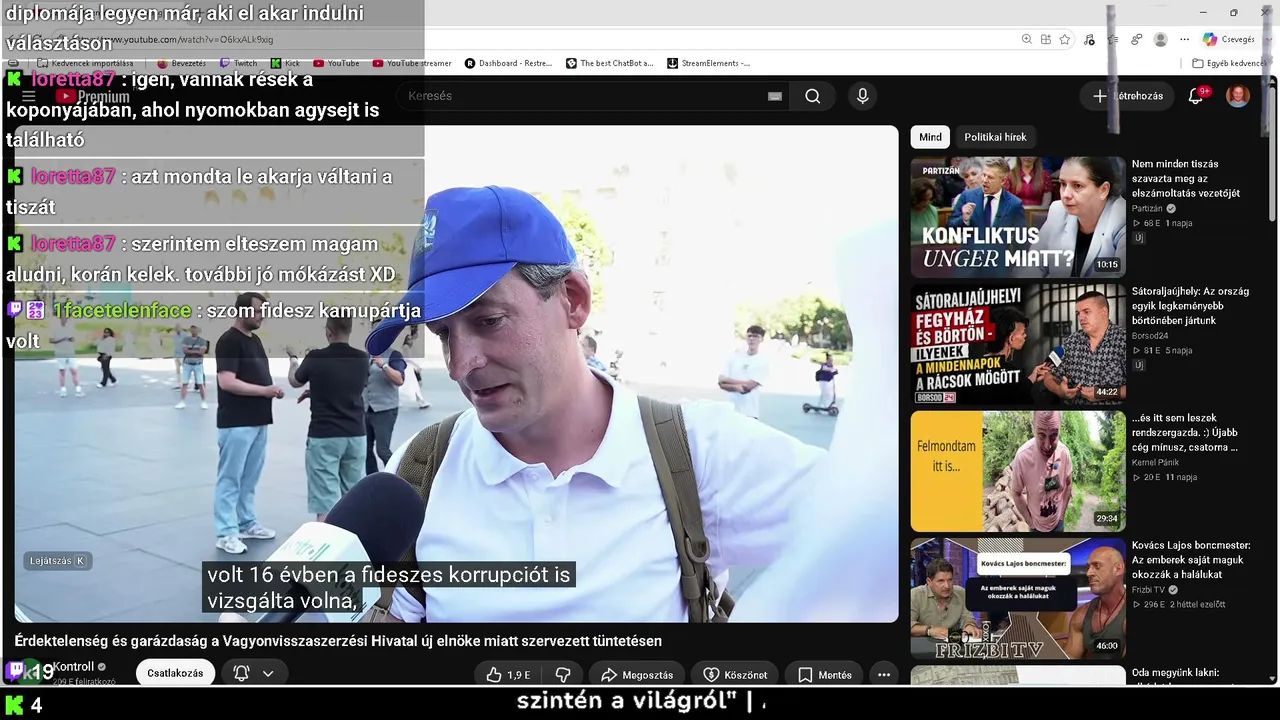This screenshot has height=720, width=1280.
Task: Open the account avatar menu
Action: click(1238, 96)
